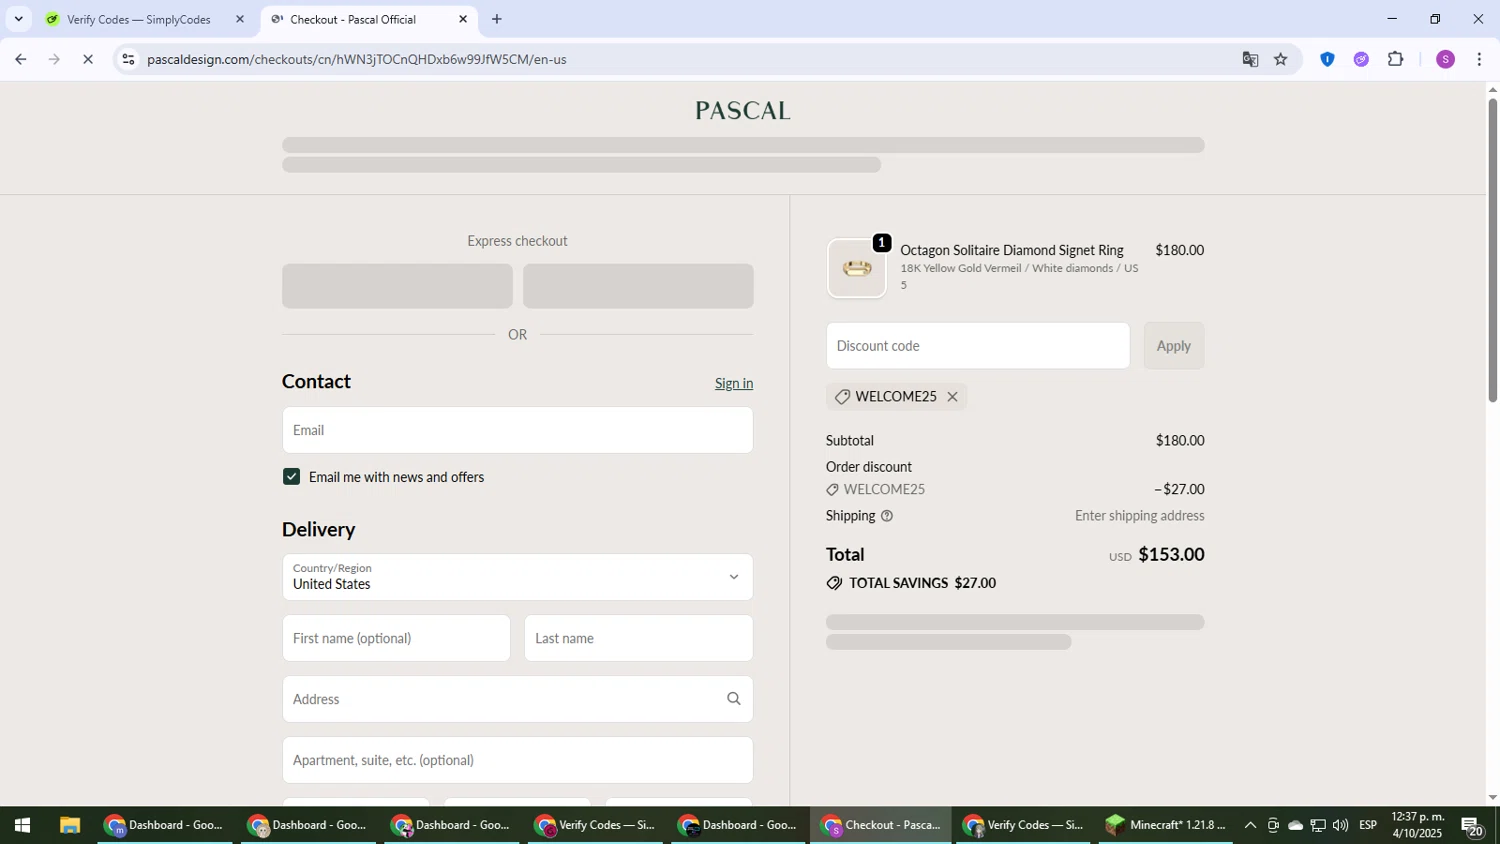Open OneDrive cloud icon in tray

coord(1295,825)
